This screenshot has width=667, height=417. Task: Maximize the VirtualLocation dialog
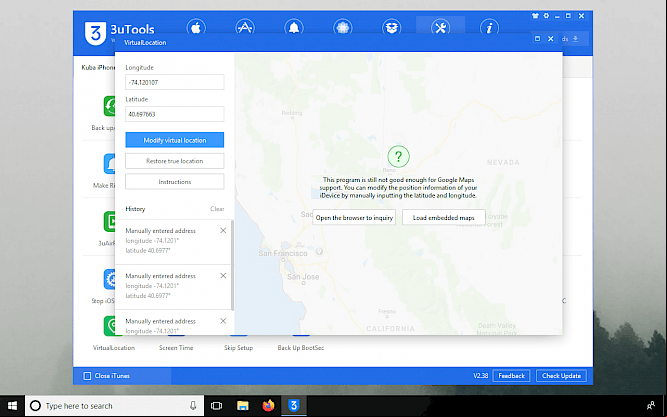coord(537,39)
